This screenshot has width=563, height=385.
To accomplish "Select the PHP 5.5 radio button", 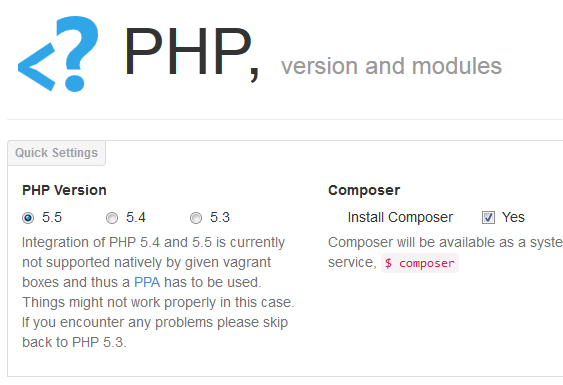I will click(28, 218).
